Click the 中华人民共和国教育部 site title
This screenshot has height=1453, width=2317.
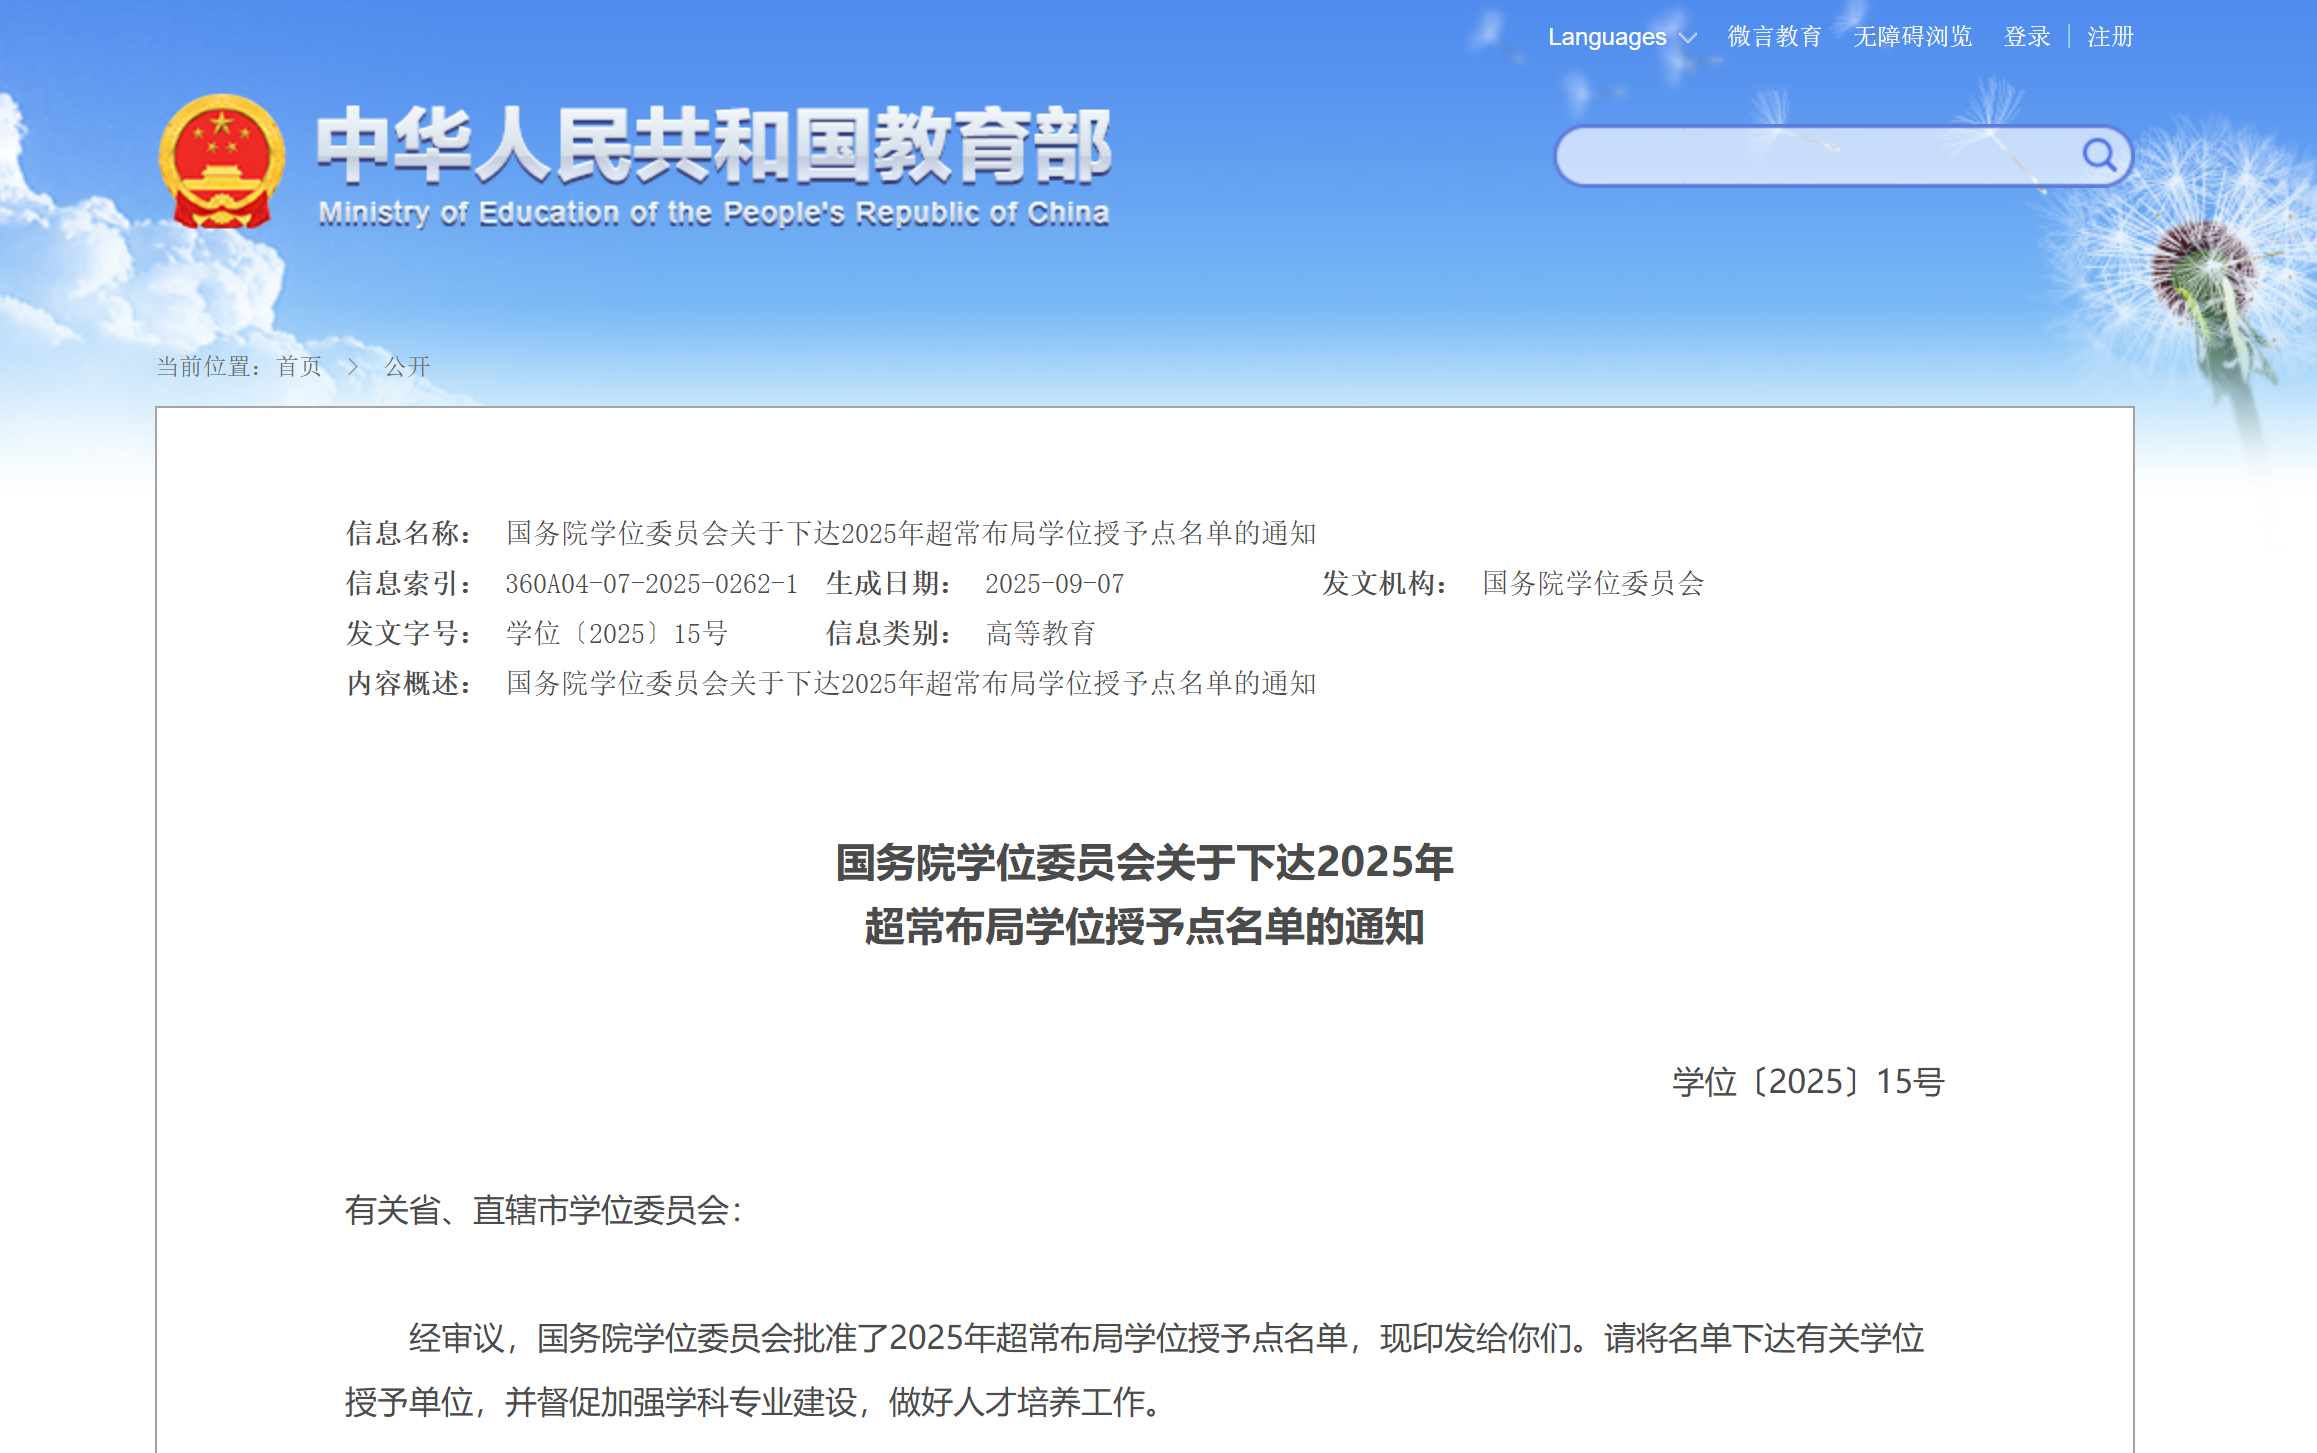pos(713,146)
